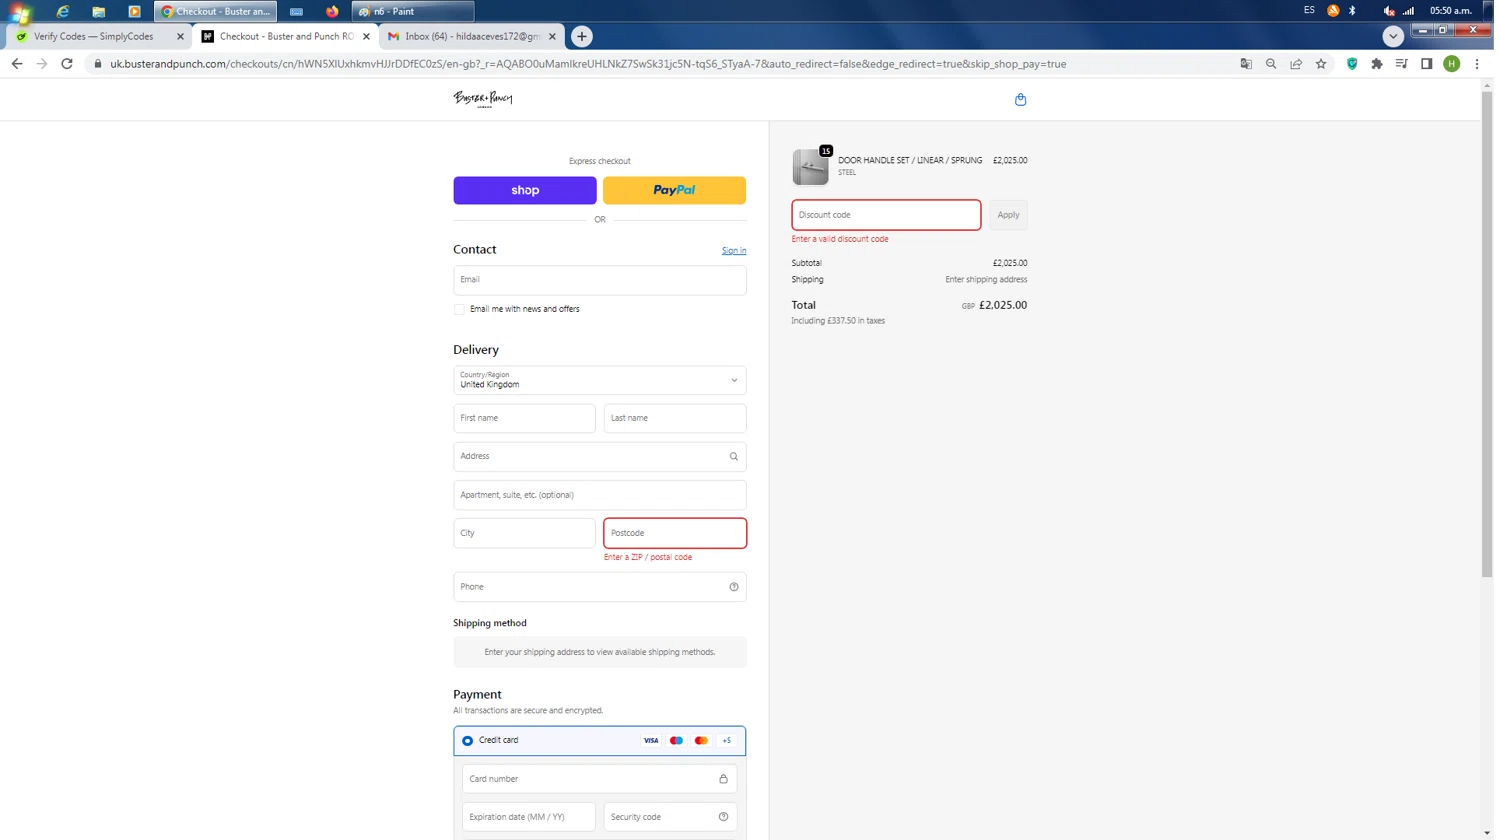1500x840 pixels.
Task: Click the Email input field
Action: click(602, 281)
